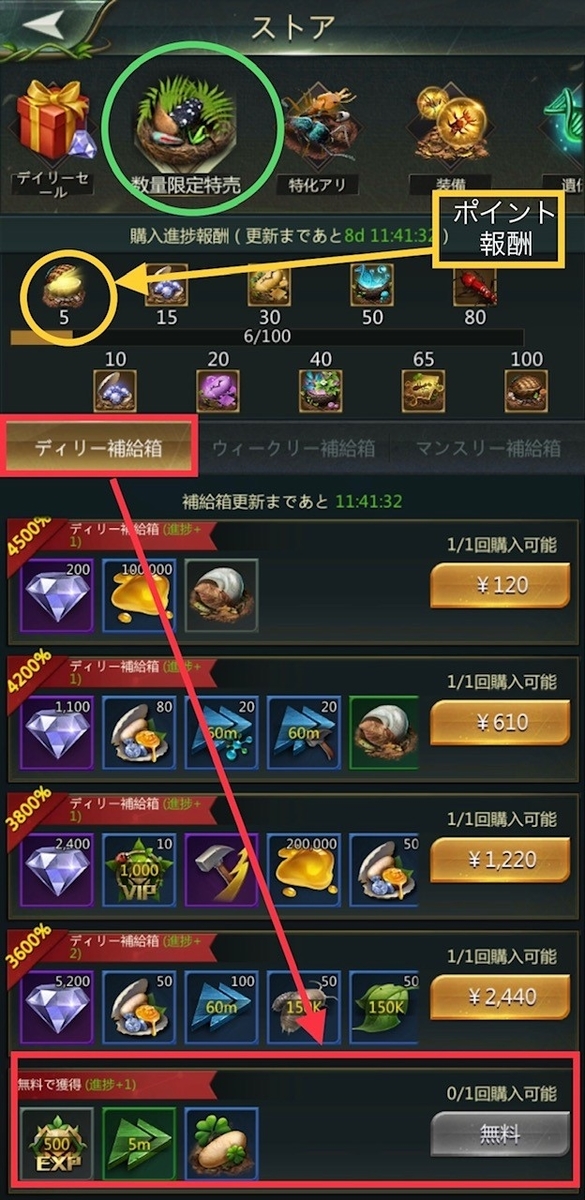Tap the 50-point reward chest icon
Viewport: 585px width, 1200px height.
point(372,285)
